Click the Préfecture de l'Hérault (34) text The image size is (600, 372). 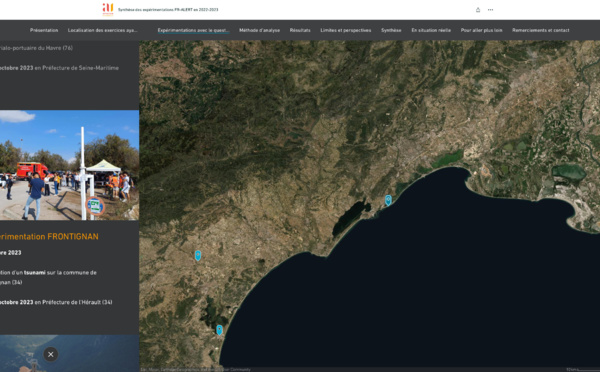[x=77, y=302]
